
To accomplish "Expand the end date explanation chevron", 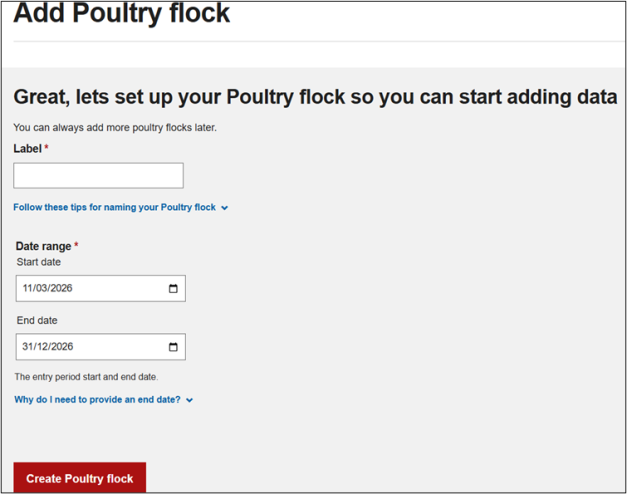I will (189, 400).
